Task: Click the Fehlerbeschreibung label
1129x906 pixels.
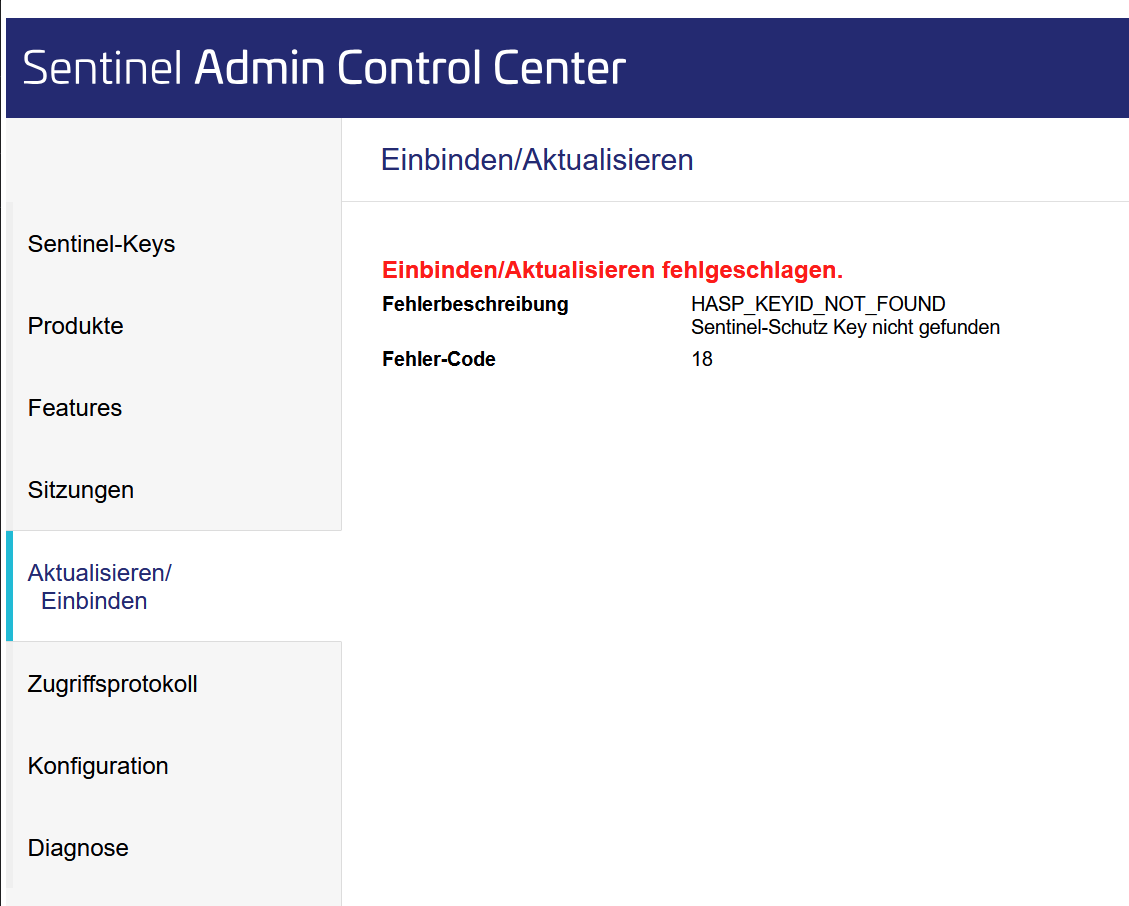Action: (x=475, y=304)
